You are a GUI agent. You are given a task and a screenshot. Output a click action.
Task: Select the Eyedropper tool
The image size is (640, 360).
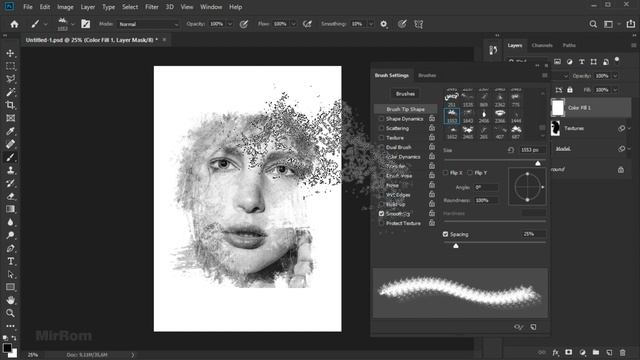pos(10,131)
